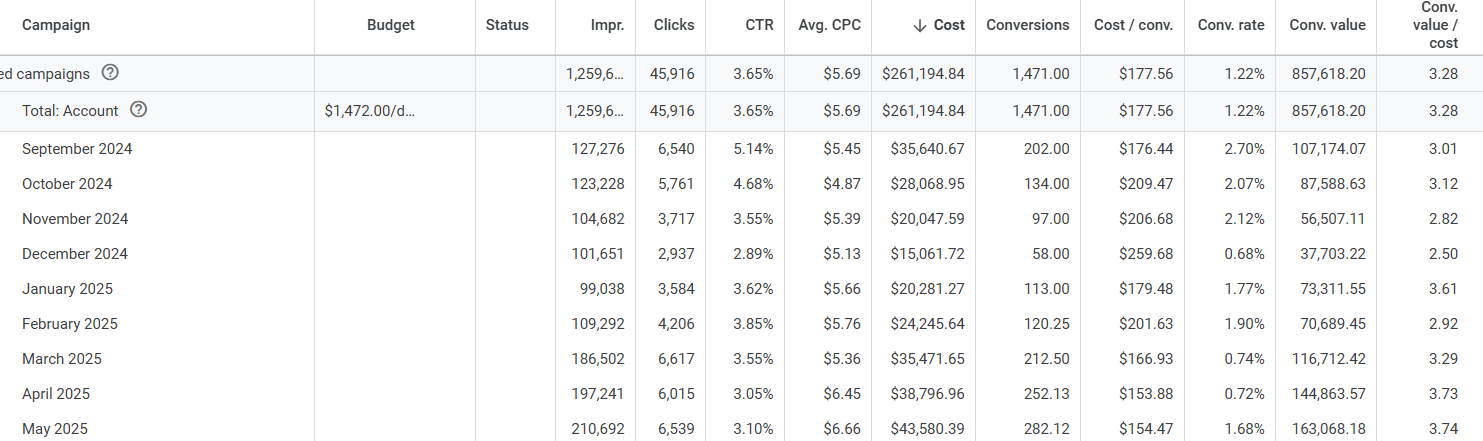This screenshot has height=441, width=1483.
Task: Sort by the Budget column header
Action: click(390, 25)
